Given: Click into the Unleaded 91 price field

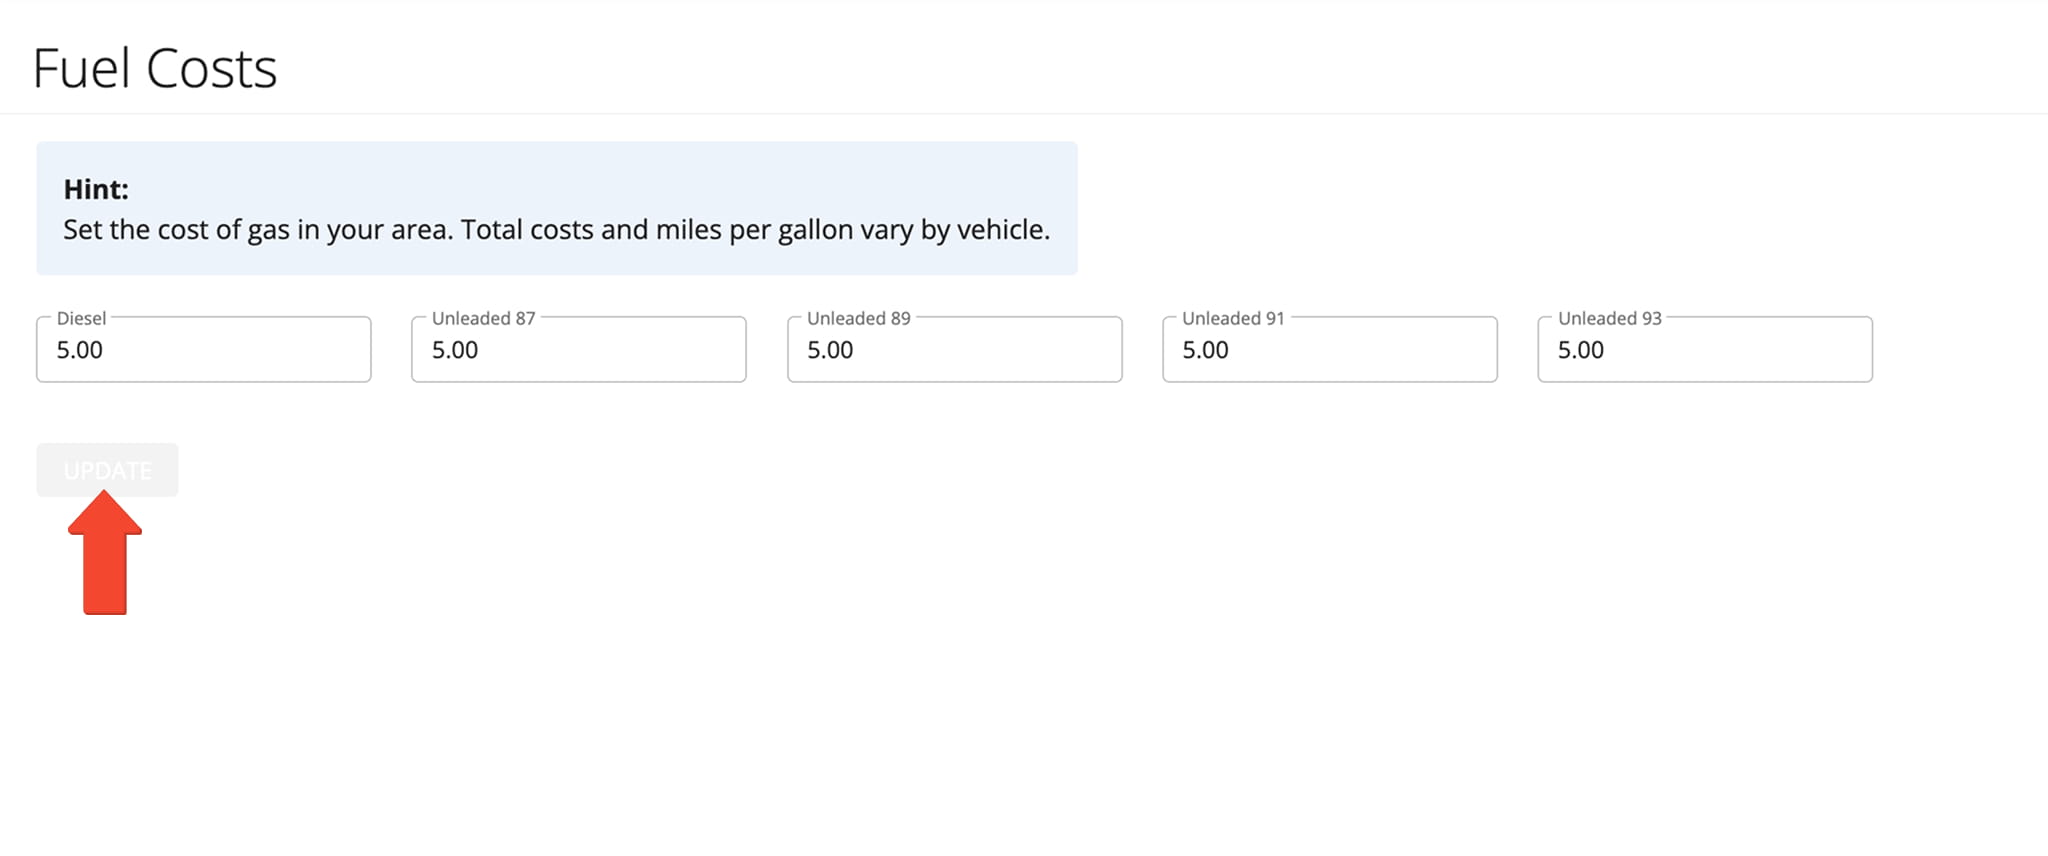Looking at the screenshot, I should coord(1330,349).
